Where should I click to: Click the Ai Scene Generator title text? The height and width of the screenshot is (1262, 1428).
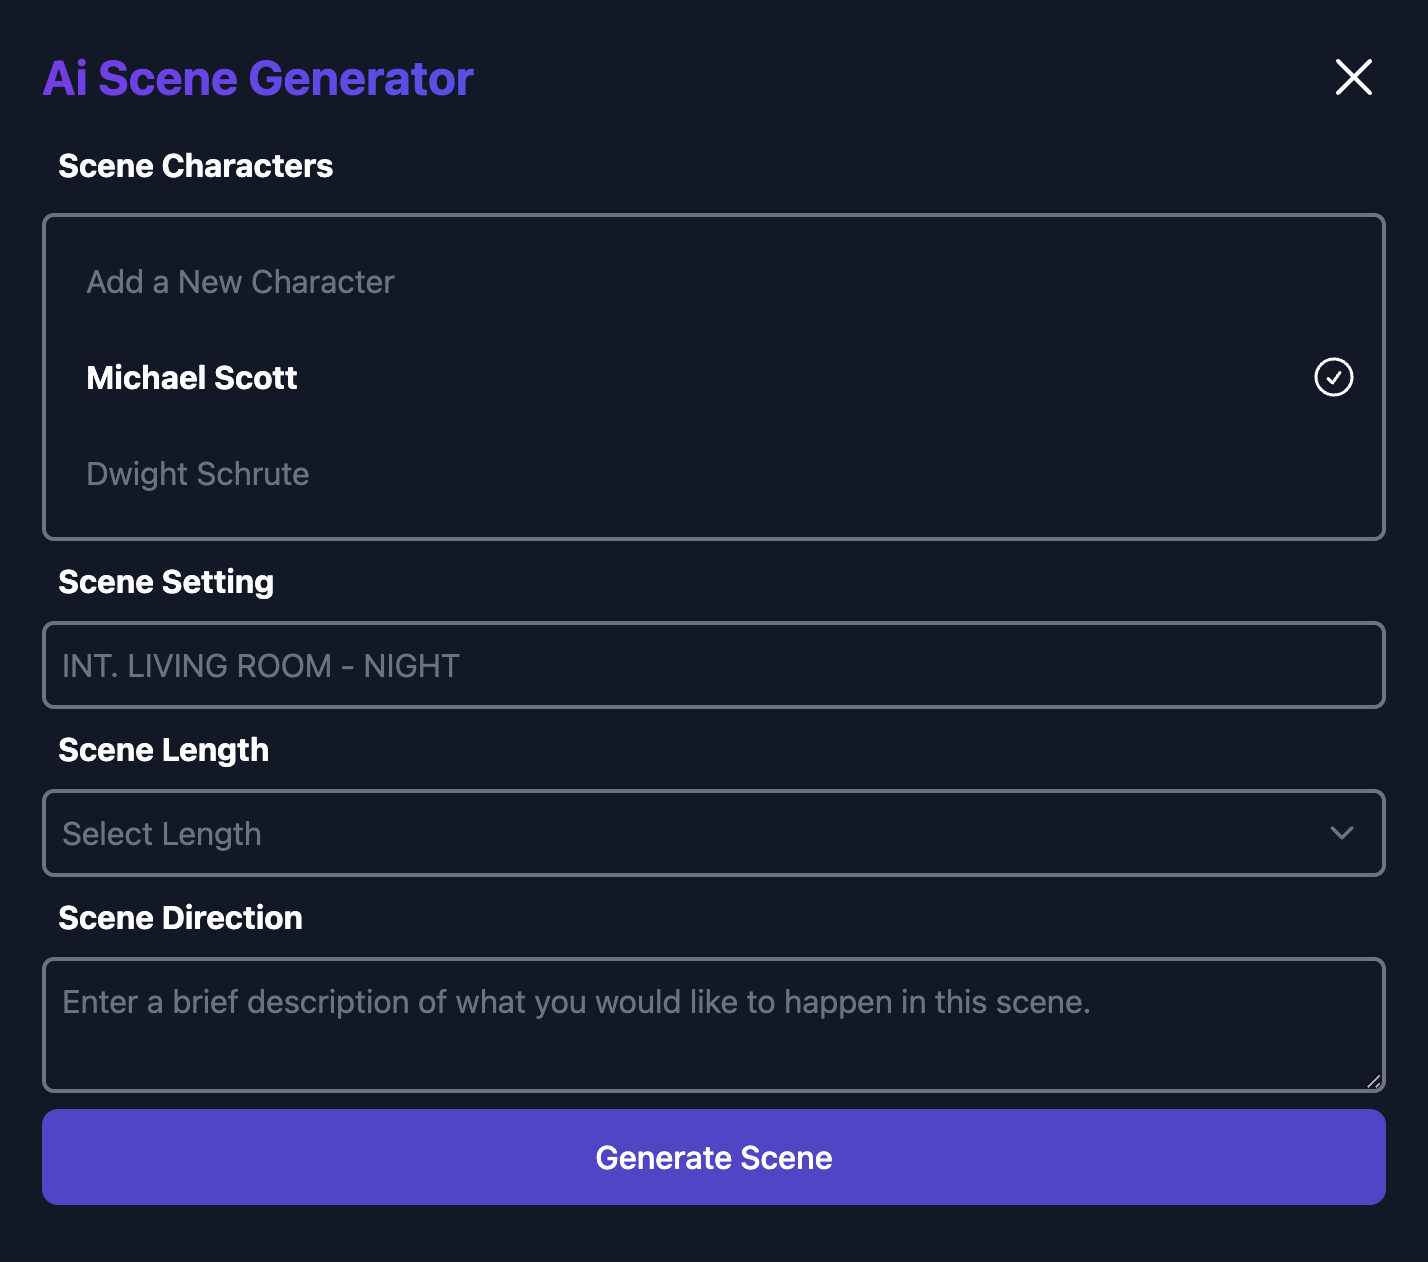point(258,79)
